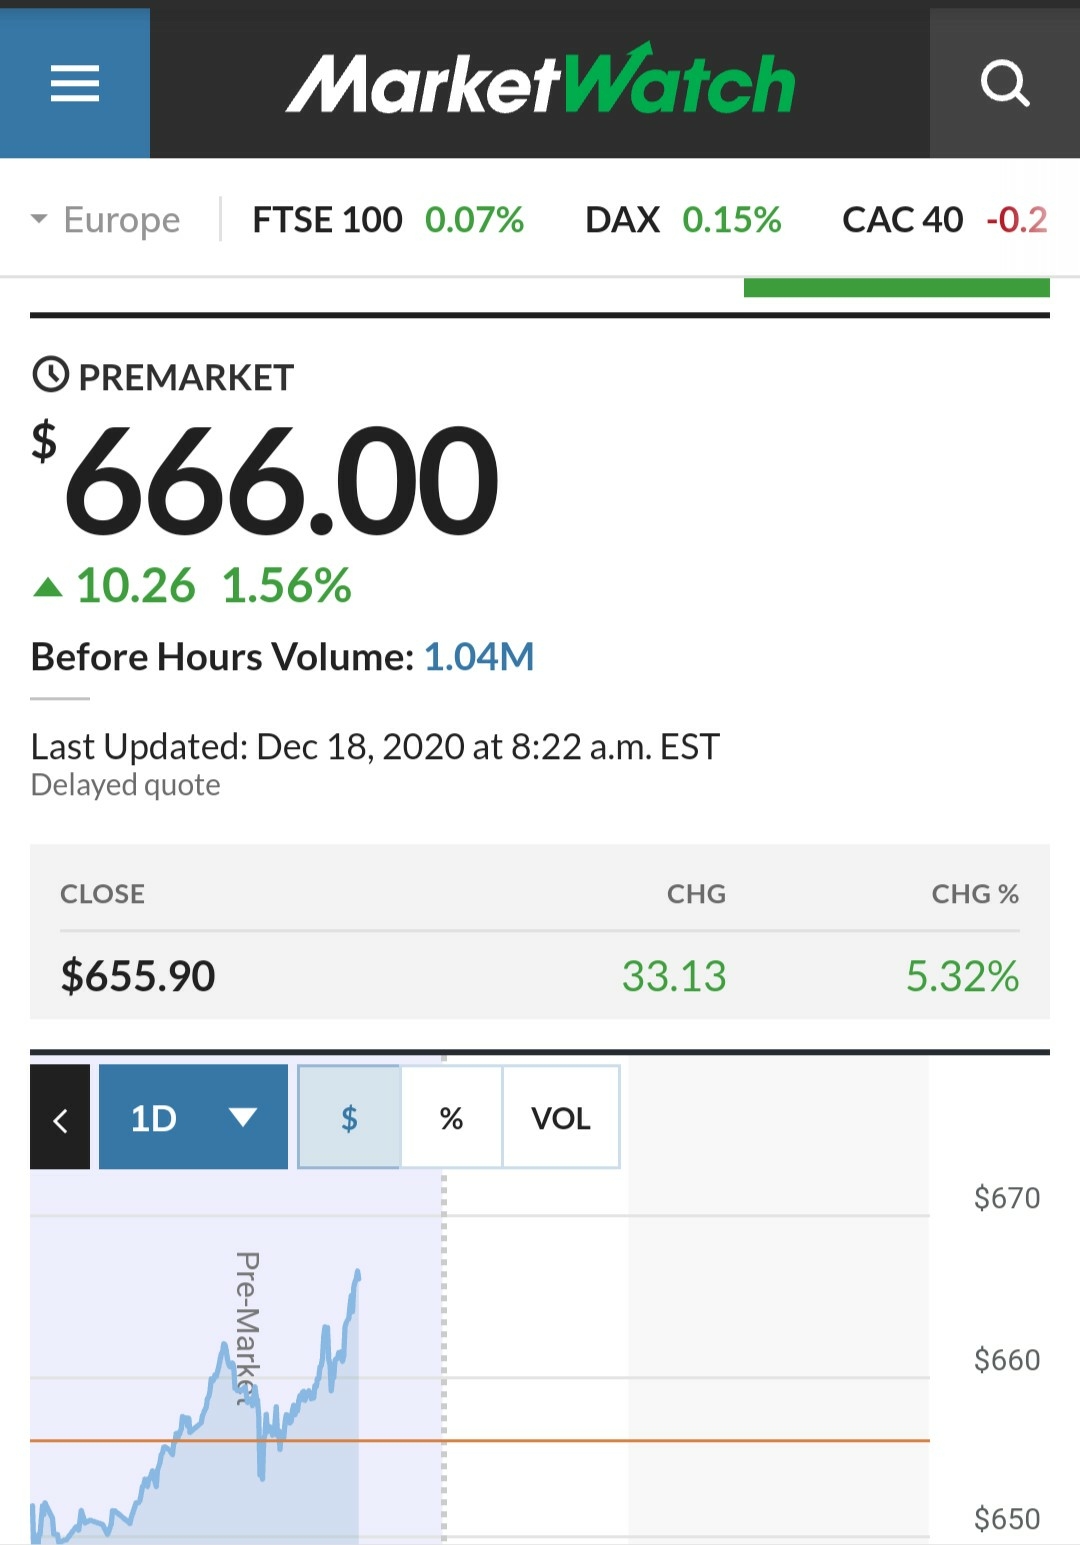Image resolution: width=1080 pixels, height=1545 pixels.
Task: Click the $655.90 close price
Action: pos(138,976)
